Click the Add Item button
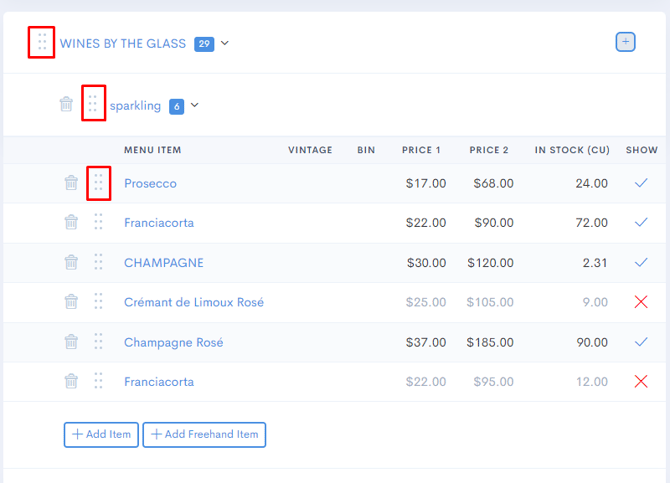This screenshot has height=483, width=670. coord(101,434)
